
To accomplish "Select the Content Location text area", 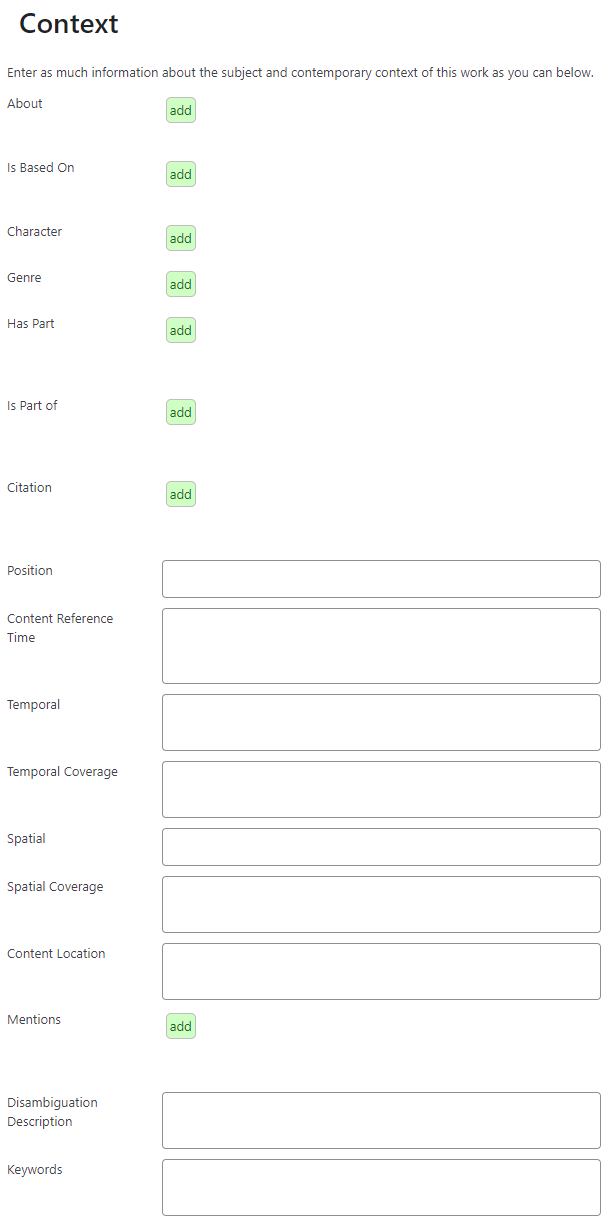I will pos(381,971).
